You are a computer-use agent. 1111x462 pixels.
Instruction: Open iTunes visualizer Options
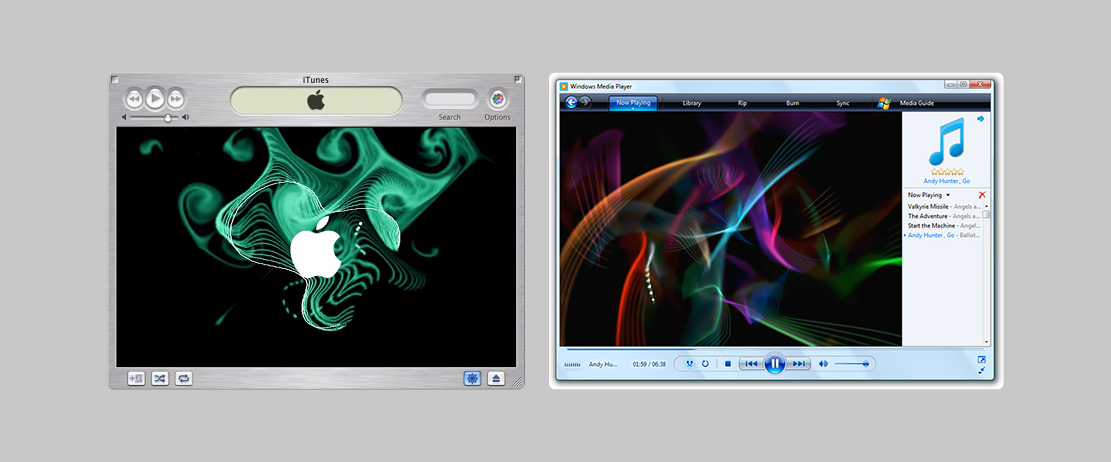coord(498,98)
